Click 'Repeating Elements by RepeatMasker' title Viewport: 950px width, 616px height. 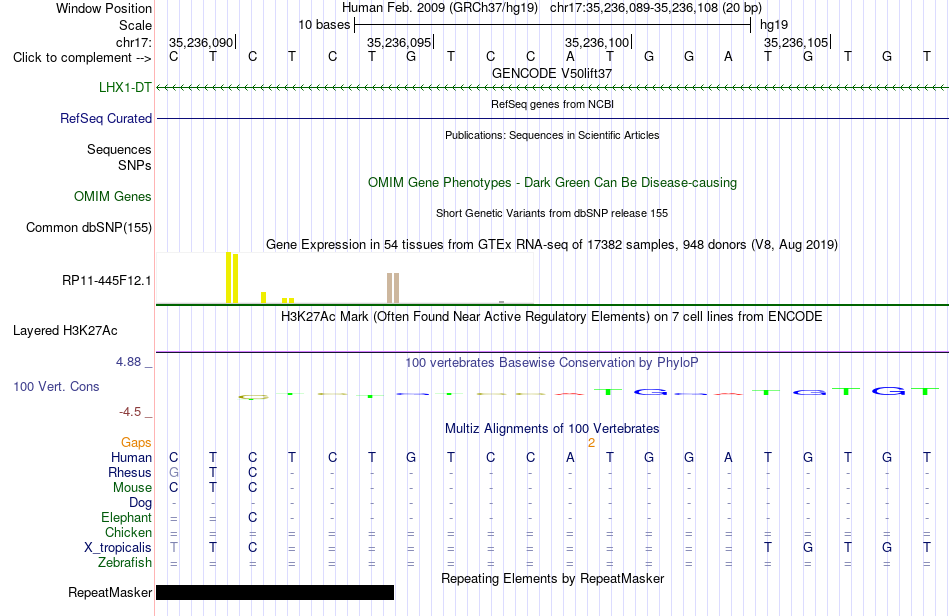[553, 578]
